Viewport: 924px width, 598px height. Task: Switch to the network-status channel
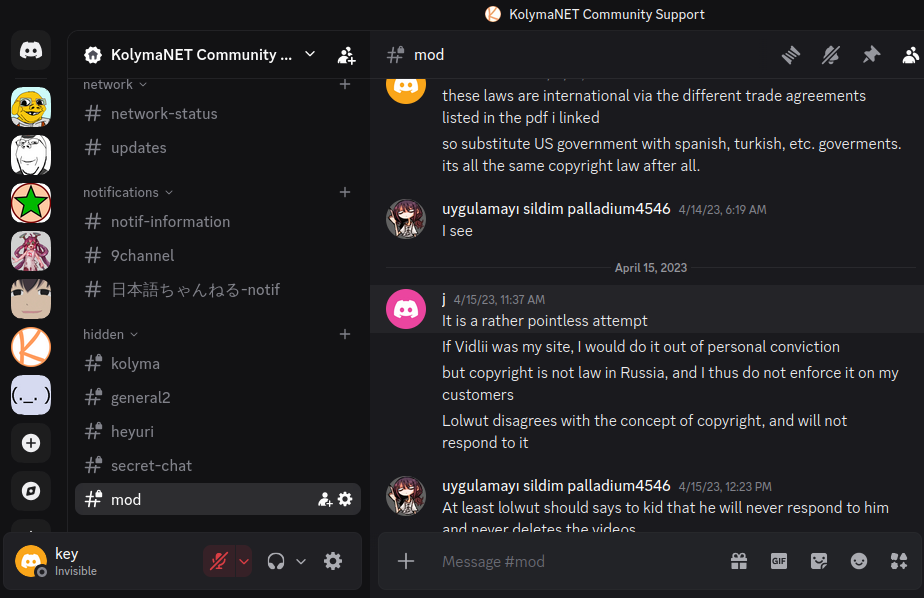[164, 114]
